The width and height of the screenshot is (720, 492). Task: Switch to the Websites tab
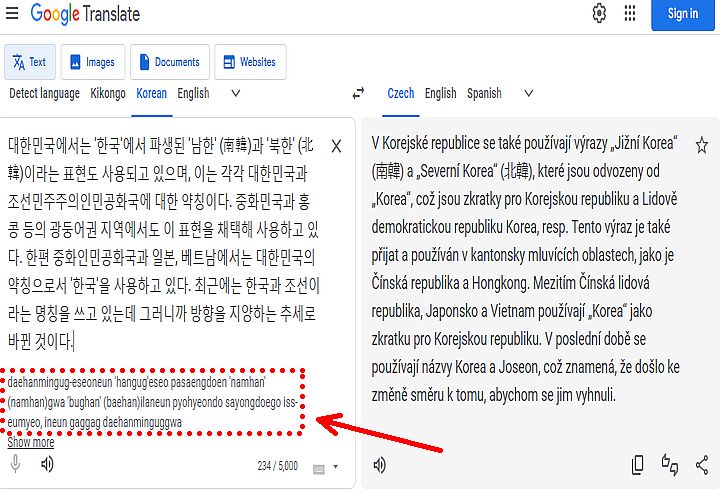(250, 62)
